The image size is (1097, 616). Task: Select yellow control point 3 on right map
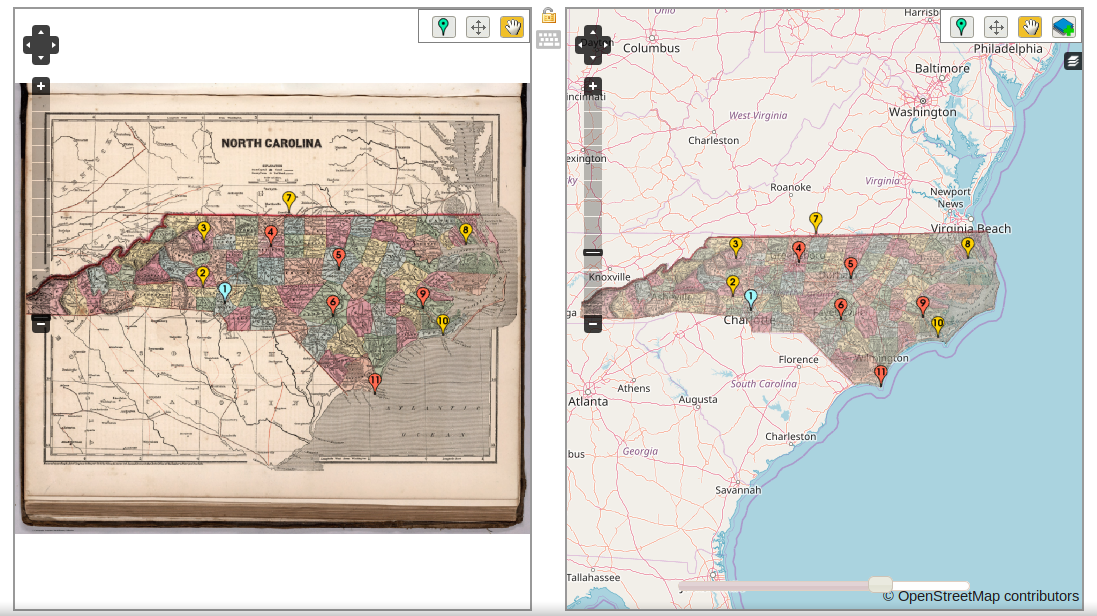[735, 247]
